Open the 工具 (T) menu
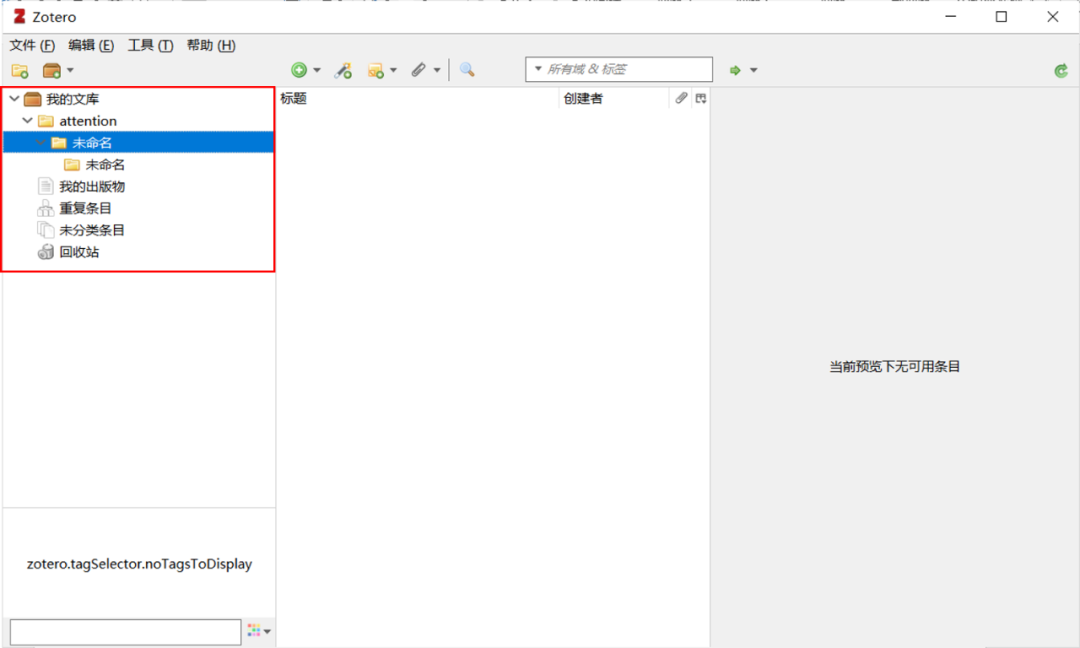Viewport: 1080px width, 648px height. pos(150,45)
